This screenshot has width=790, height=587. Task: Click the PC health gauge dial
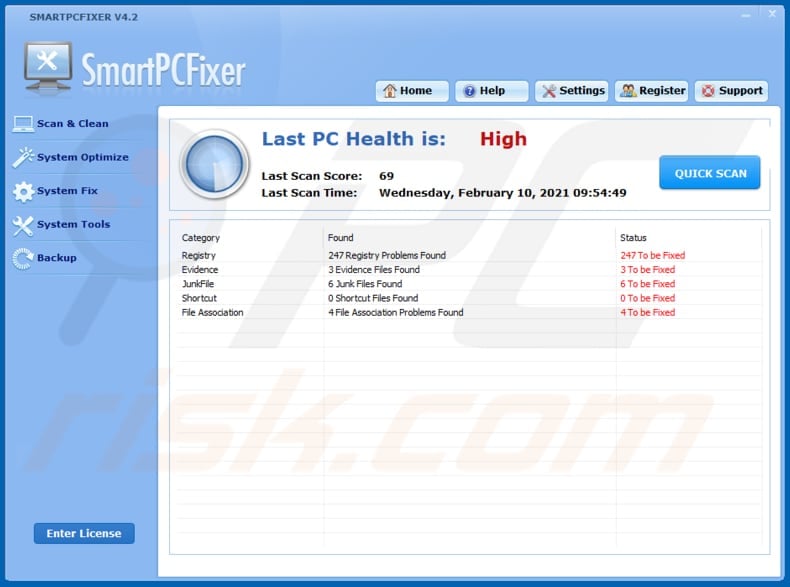[x=215, y=163]
